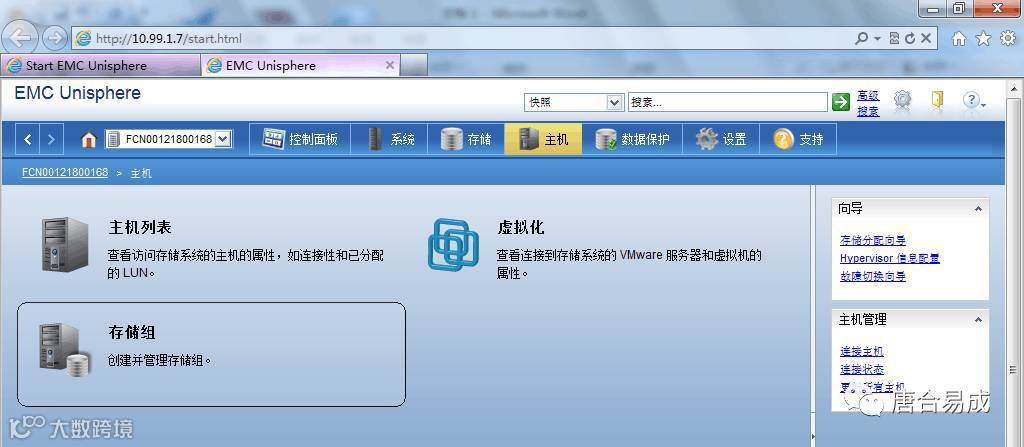Click the 主机 breadcrumb text

[141, 173]
